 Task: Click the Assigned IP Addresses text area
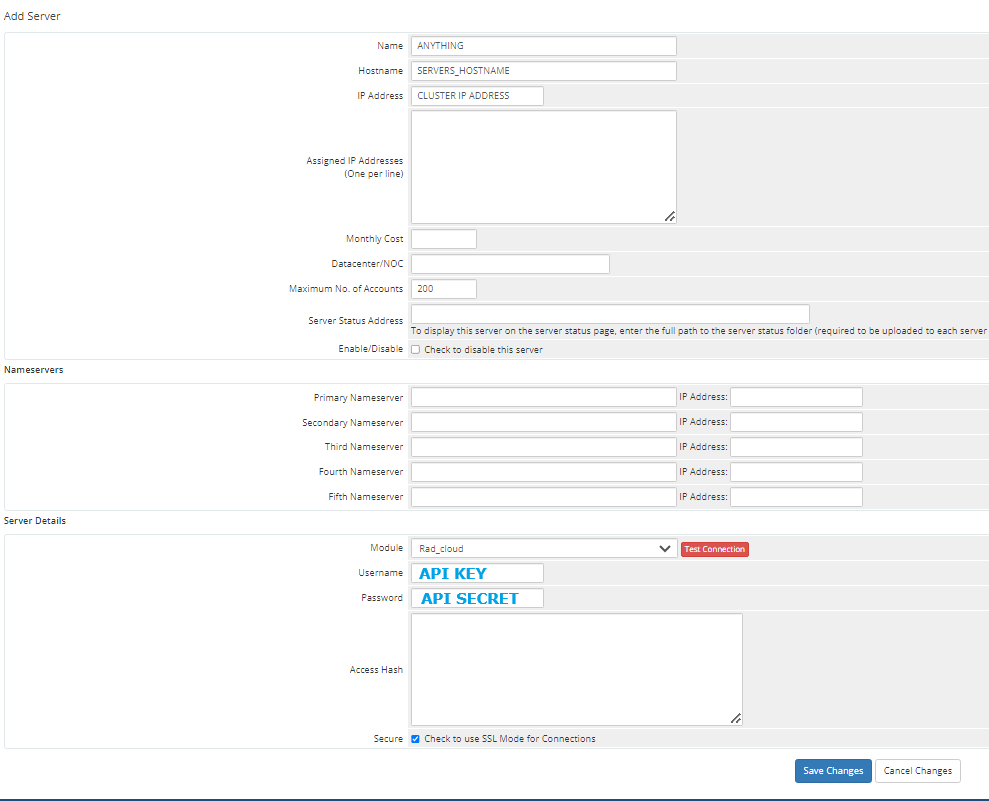pyautogui.click(x=544, y=167)
